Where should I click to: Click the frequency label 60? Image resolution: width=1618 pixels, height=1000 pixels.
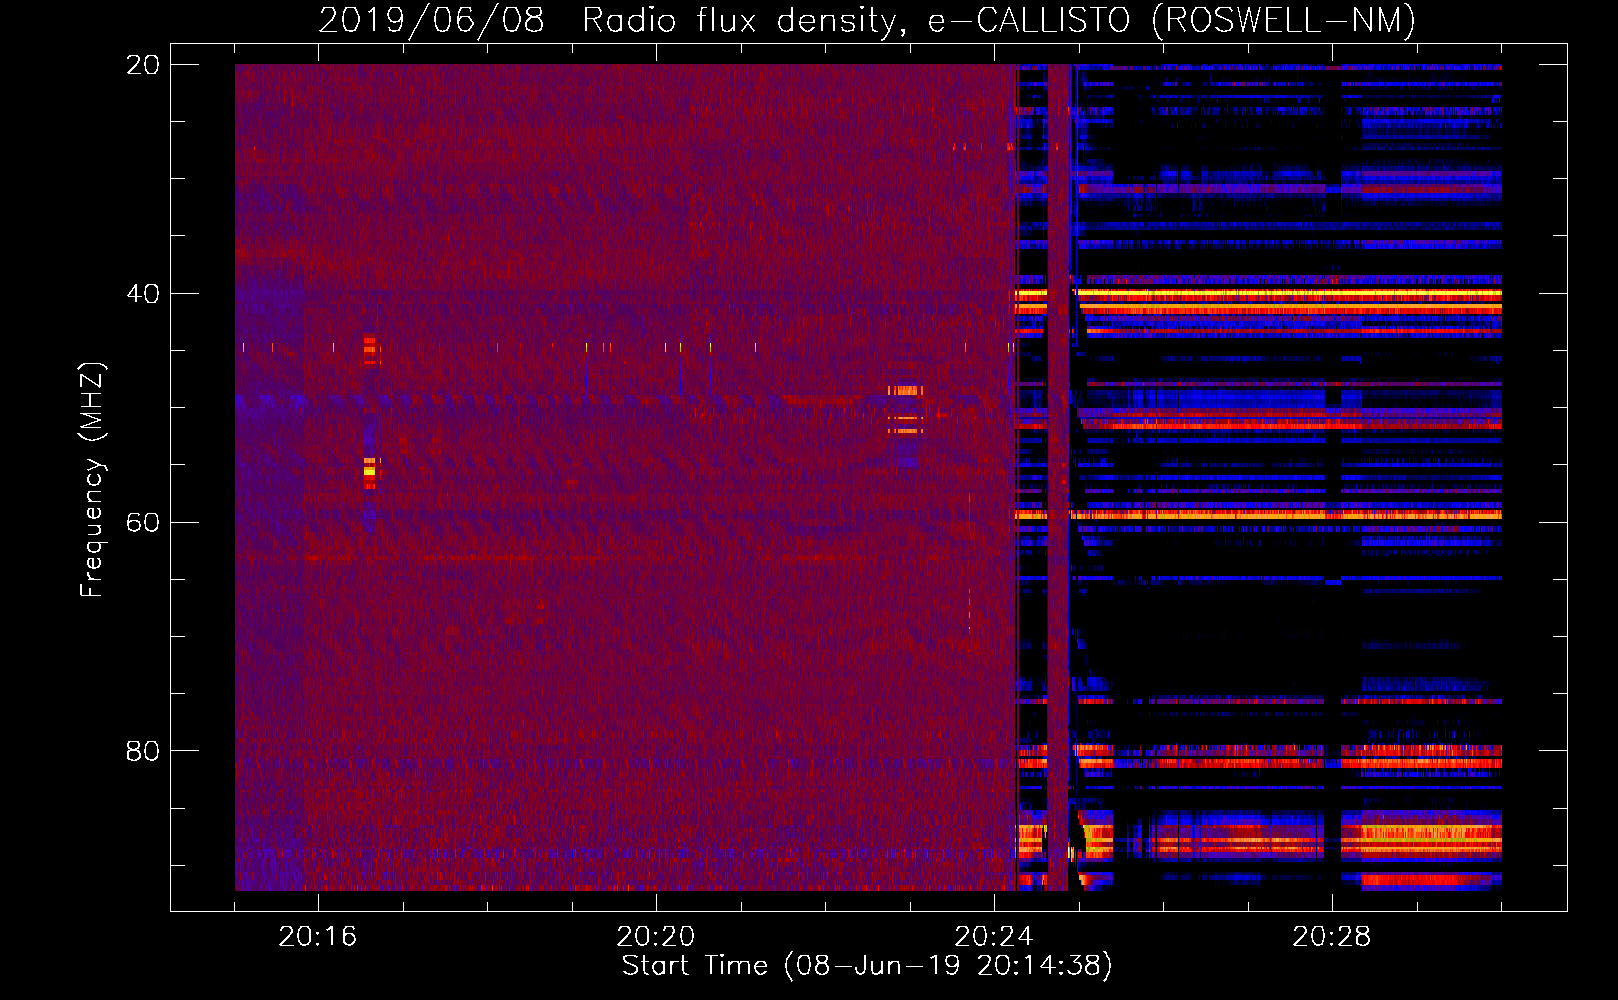(142, 523)
